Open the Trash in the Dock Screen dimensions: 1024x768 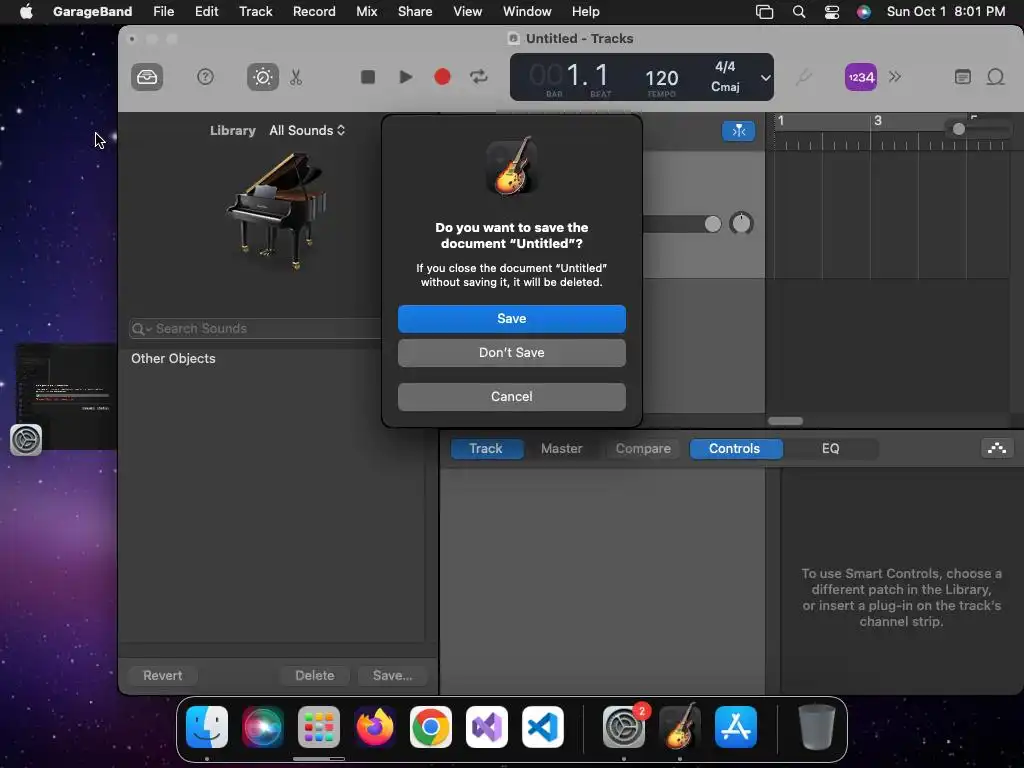[x=816, y=727]
